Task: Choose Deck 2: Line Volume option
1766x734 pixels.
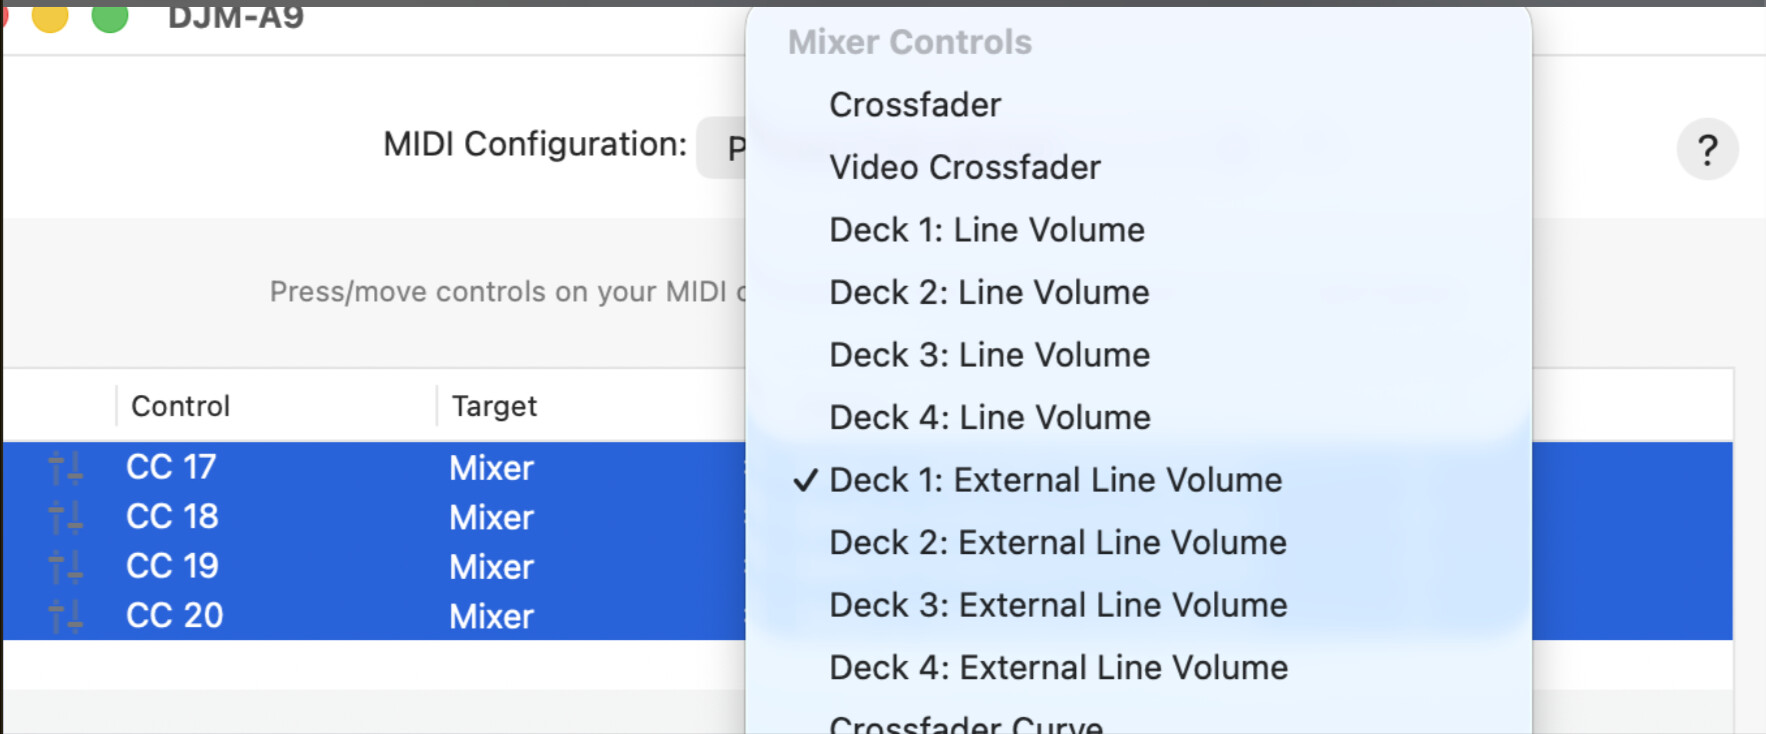Action: tap(989, 292)
